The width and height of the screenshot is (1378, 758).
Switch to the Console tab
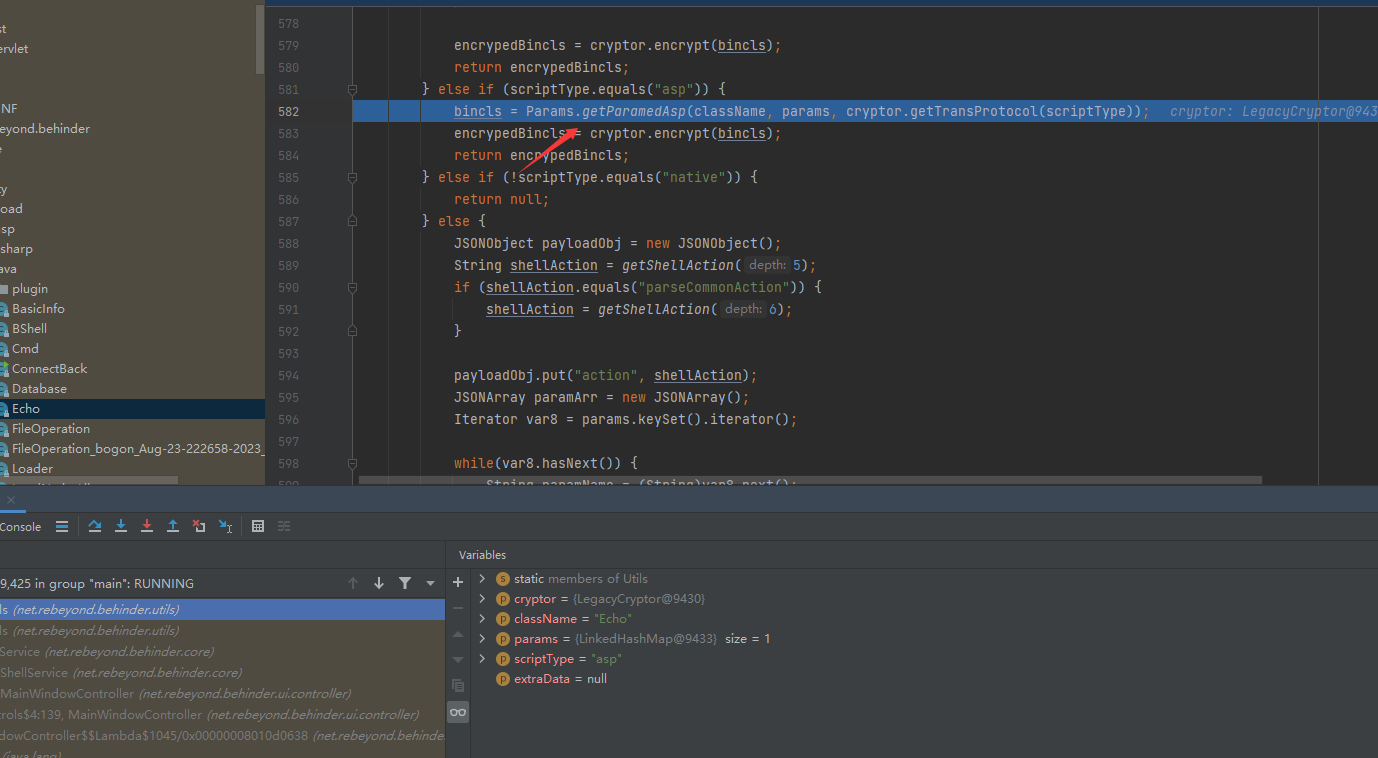click(x=20, y=527)
